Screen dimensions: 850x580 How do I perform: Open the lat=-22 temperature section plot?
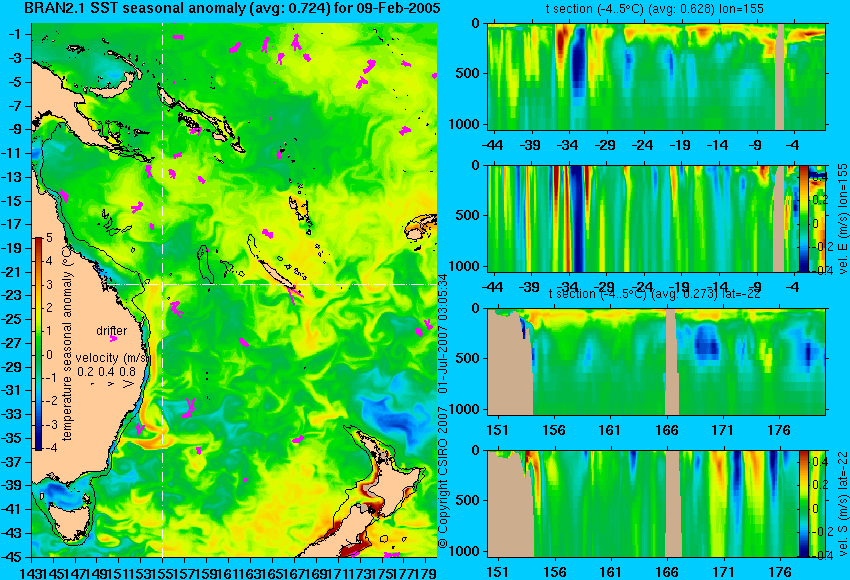[656, 361]
